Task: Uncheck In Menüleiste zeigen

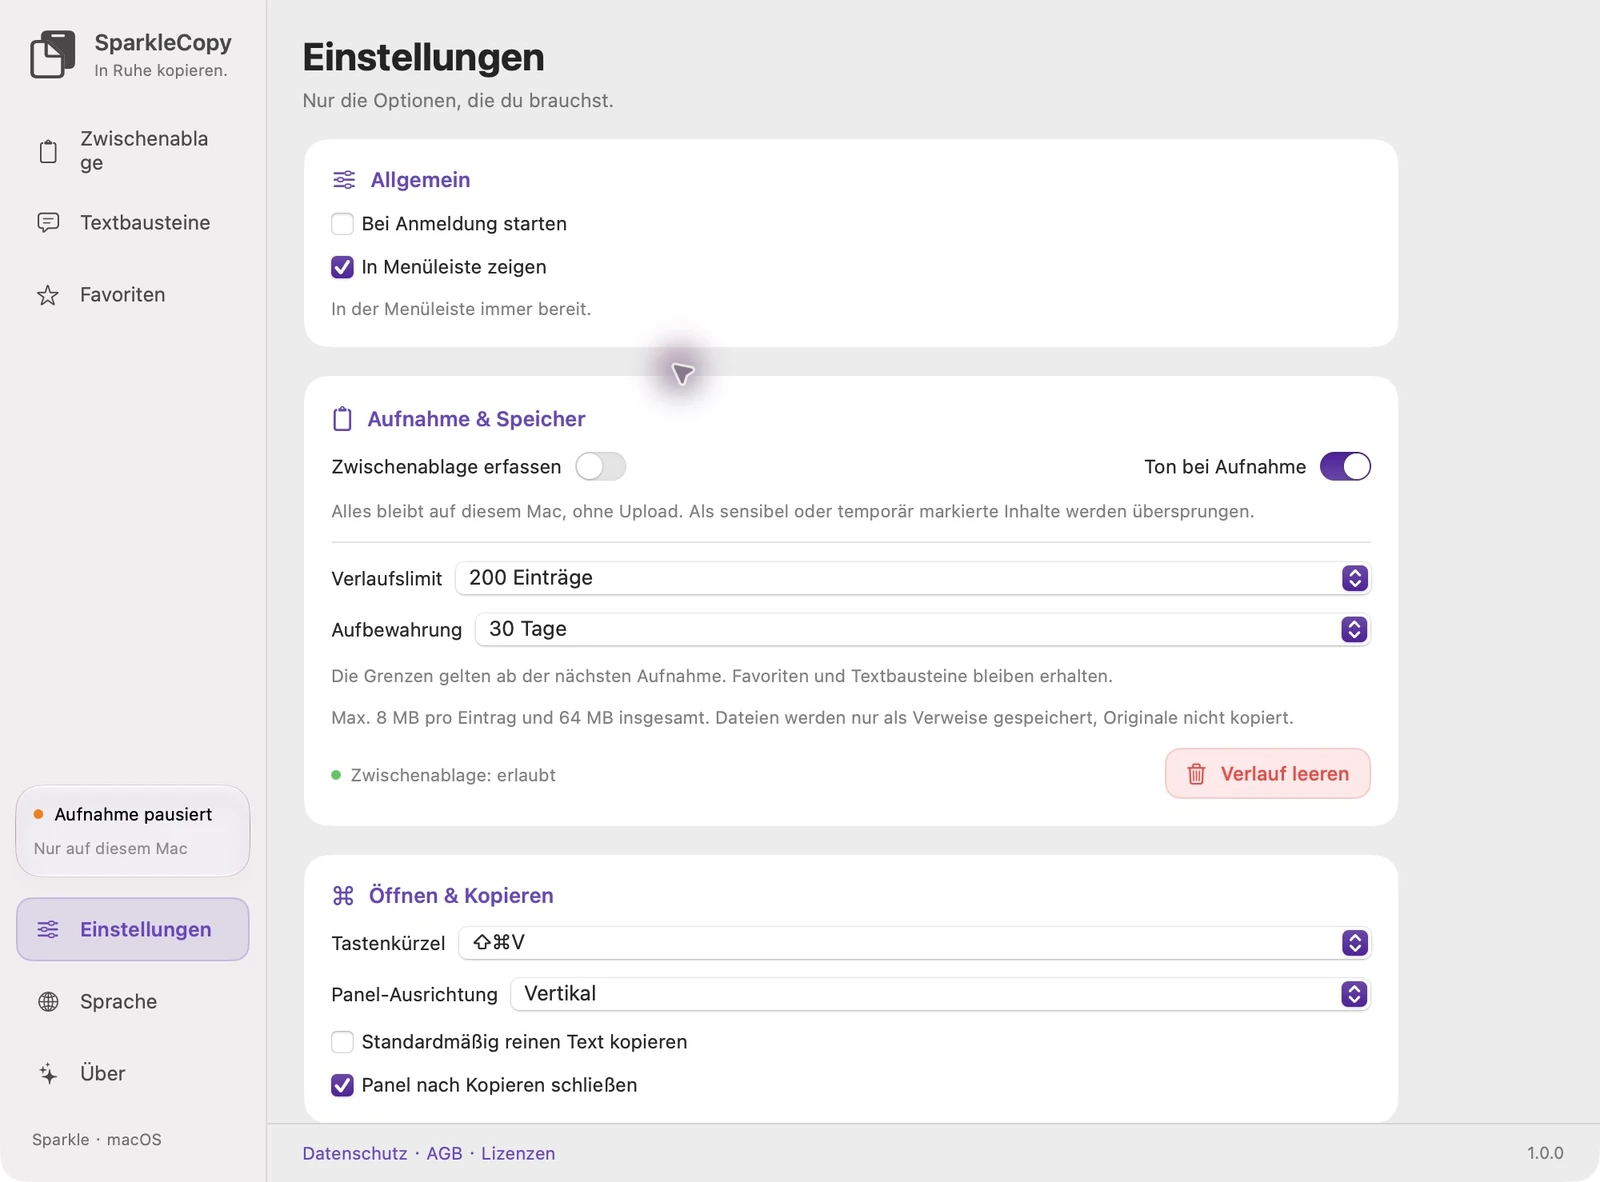Action: [342, 267]
